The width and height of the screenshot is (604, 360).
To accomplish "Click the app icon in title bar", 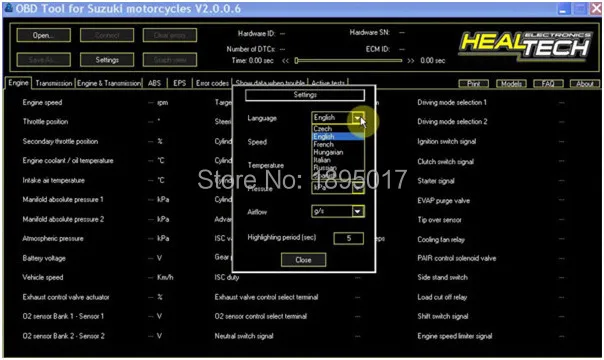I will pos(9,8).
